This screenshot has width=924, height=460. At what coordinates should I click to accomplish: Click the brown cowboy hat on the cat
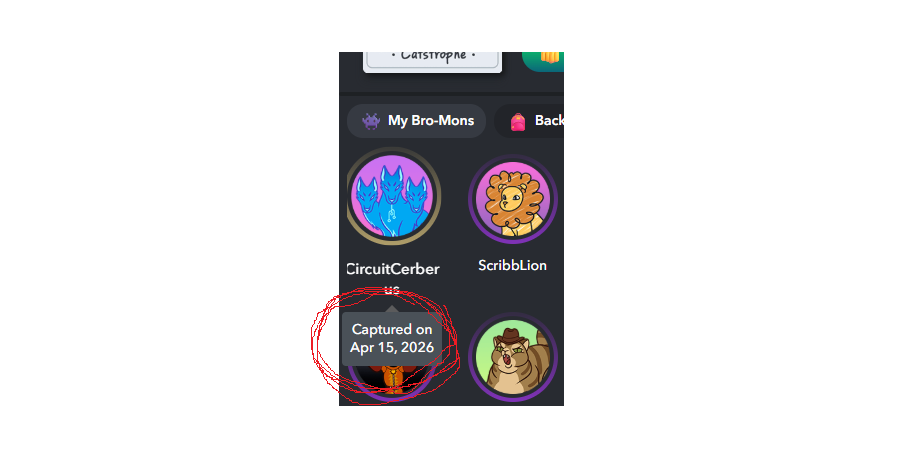click(x=509, y=337)
